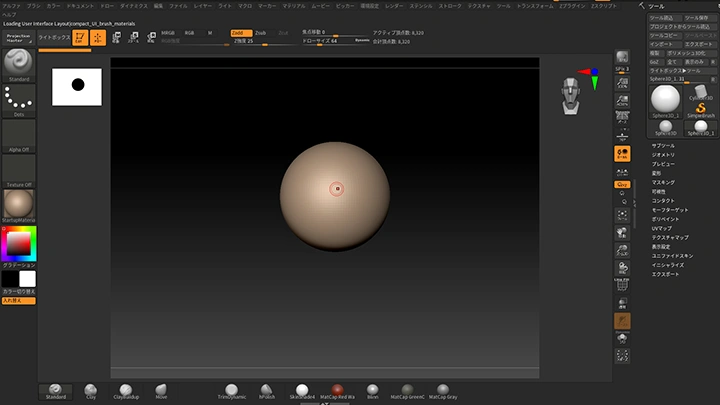Toggle Edit mode button
Viewport: 720px width, 405px height.
click(80, 38)
